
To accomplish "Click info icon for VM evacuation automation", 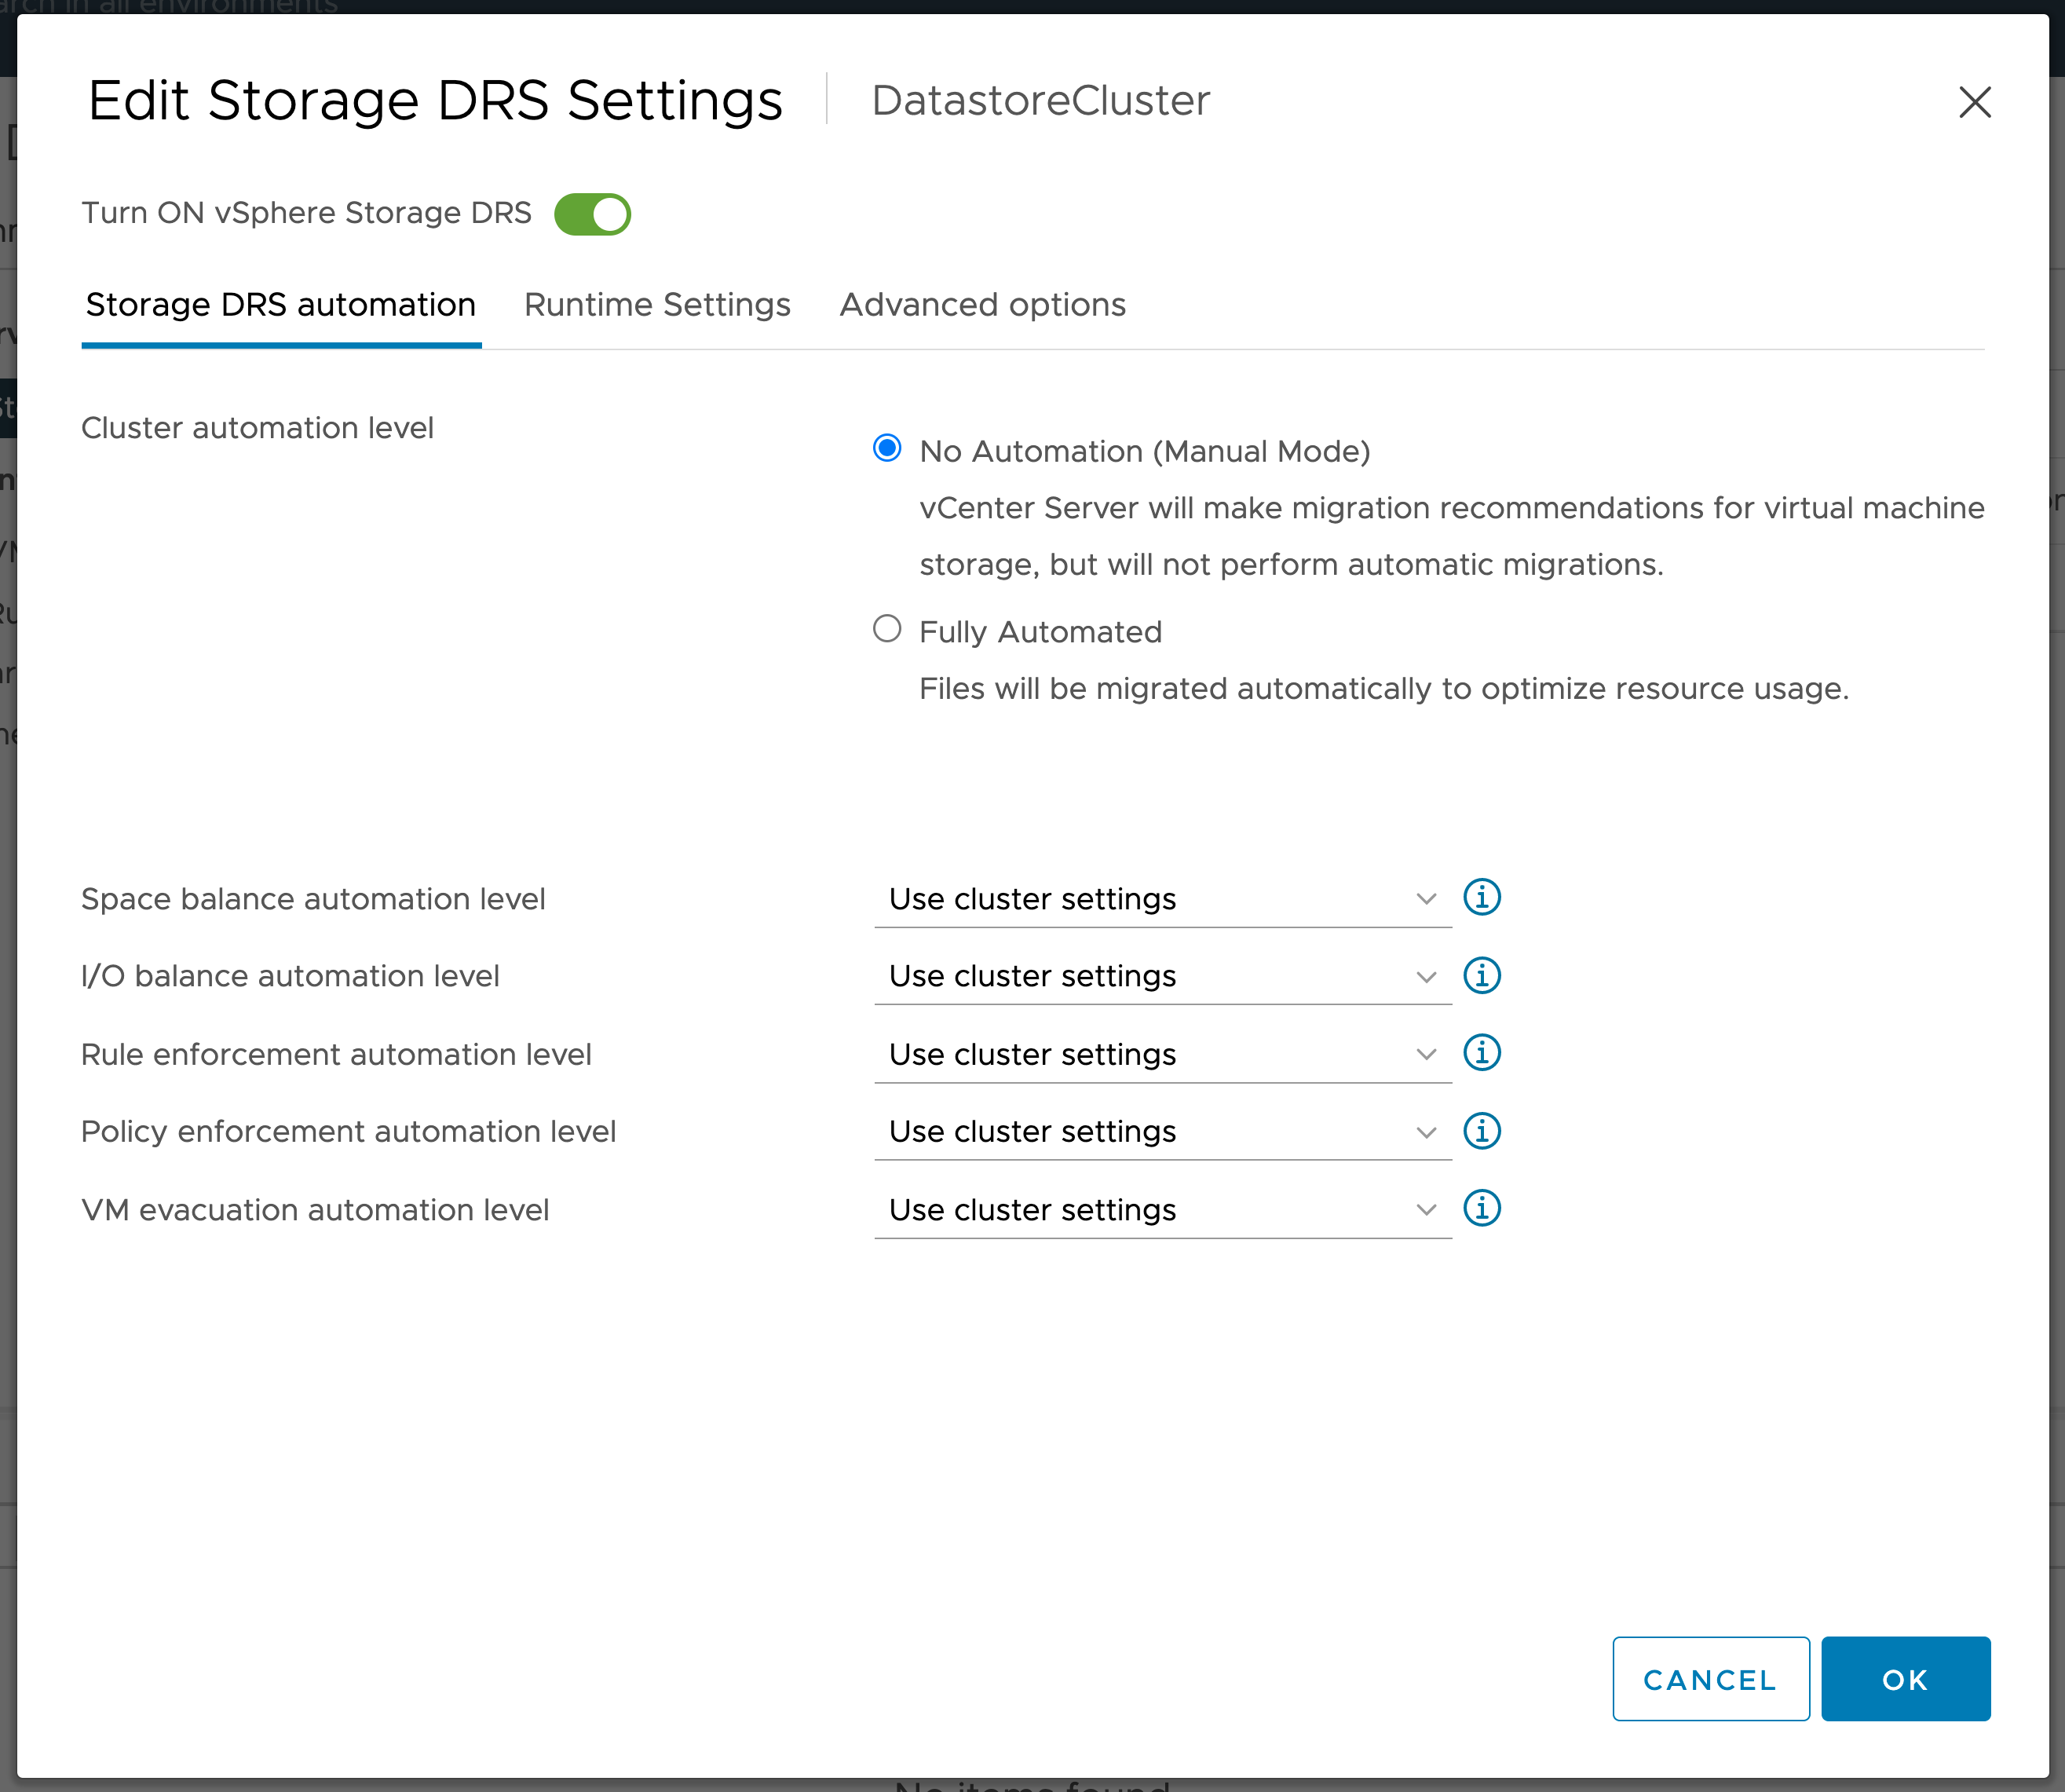I will tap(1481, 1208).
